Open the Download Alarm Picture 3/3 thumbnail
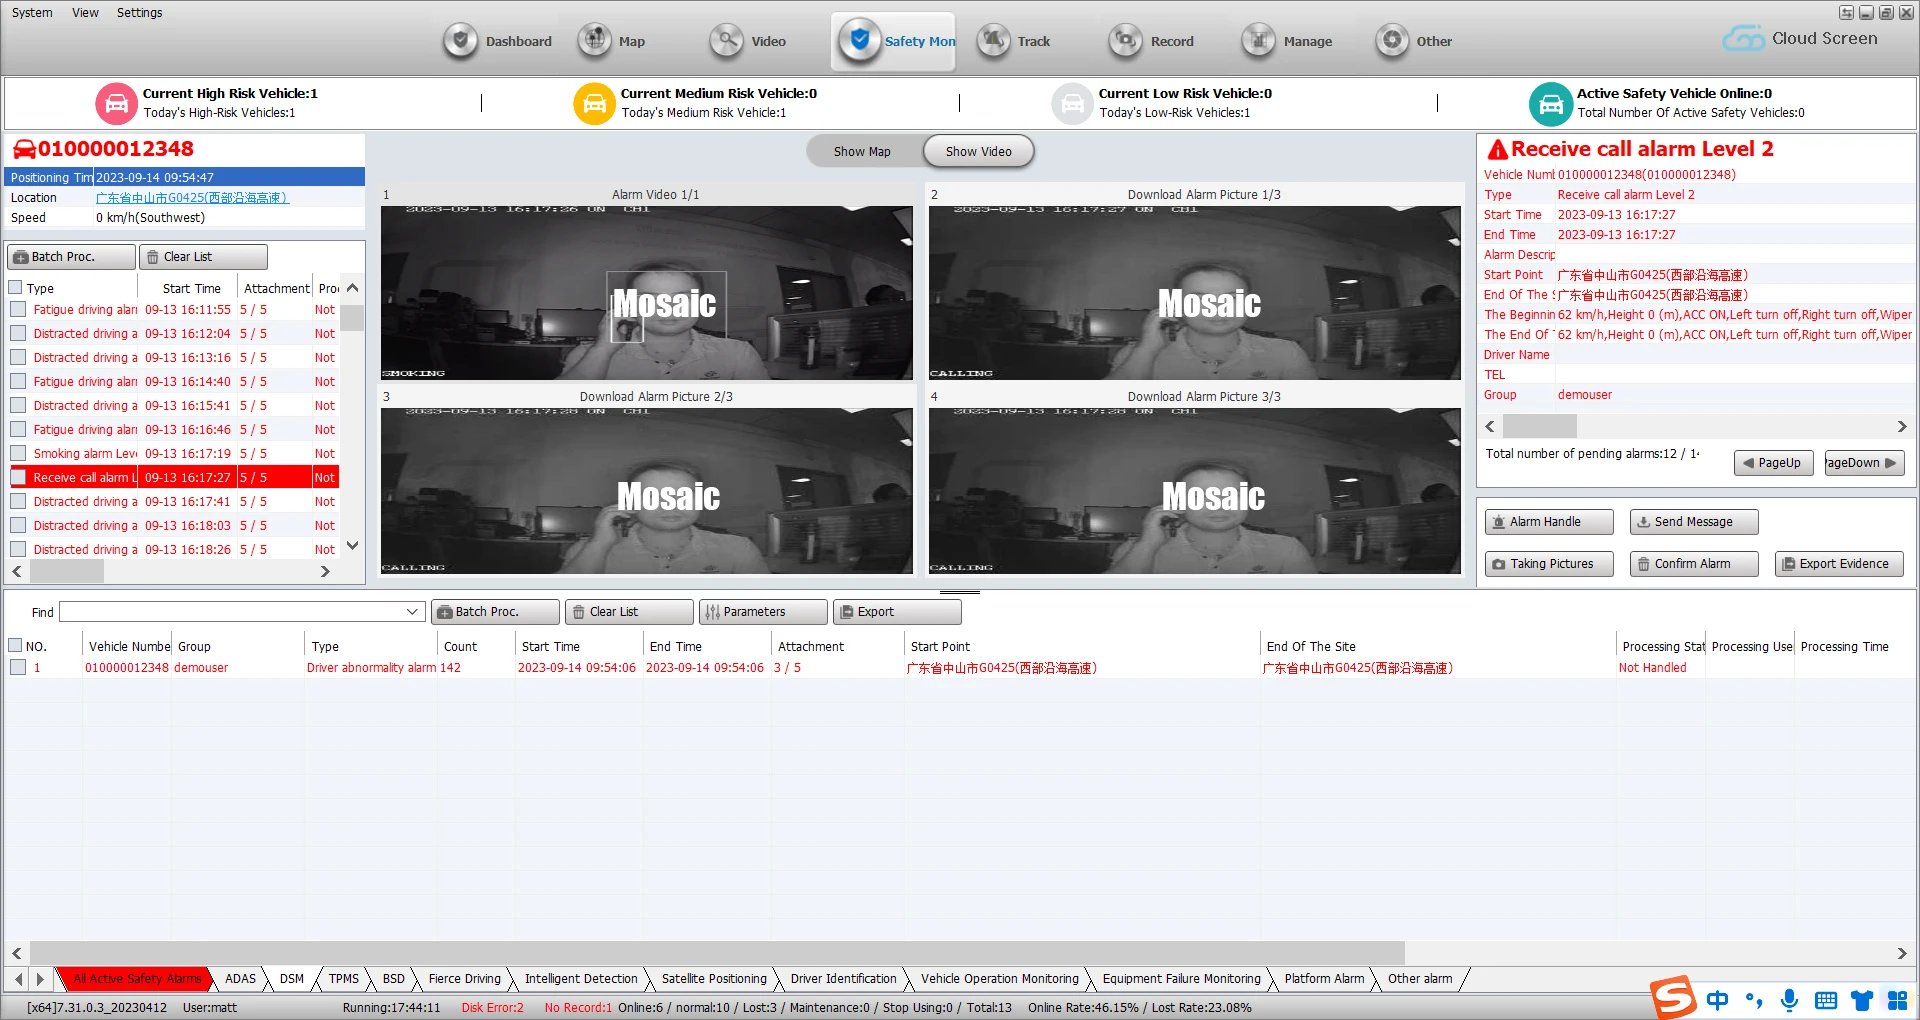The image size is (1920, 1020). 1195,491
